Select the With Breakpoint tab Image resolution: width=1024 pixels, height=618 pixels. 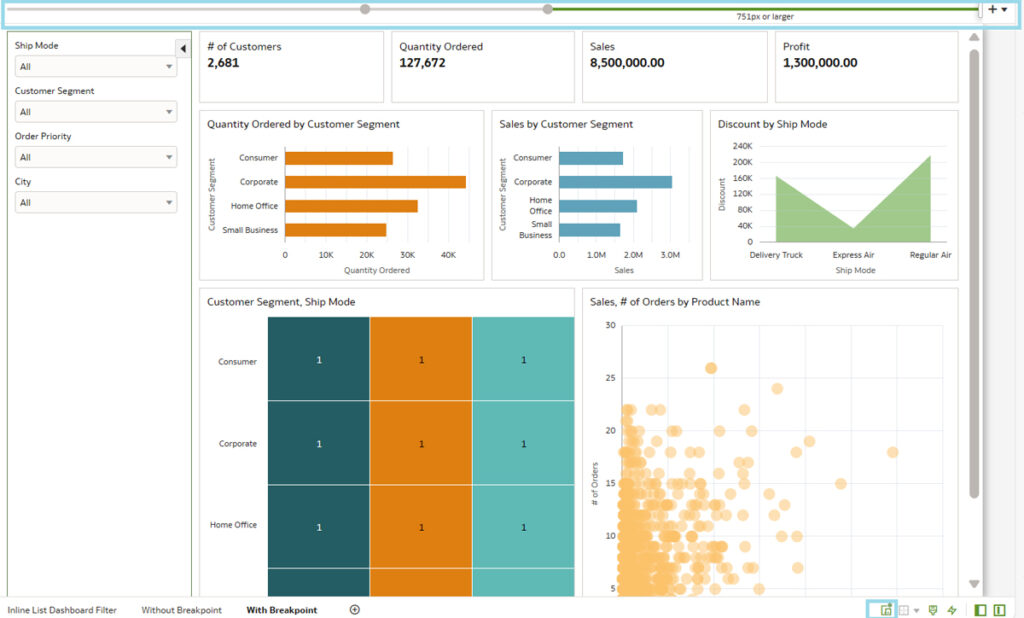pyautogui.click(x=281, y=610)
